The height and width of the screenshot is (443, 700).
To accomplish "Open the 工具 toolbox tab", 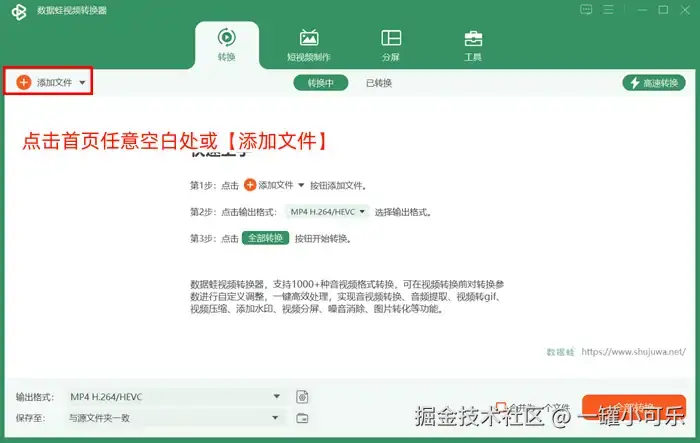I will coord(473,45).
